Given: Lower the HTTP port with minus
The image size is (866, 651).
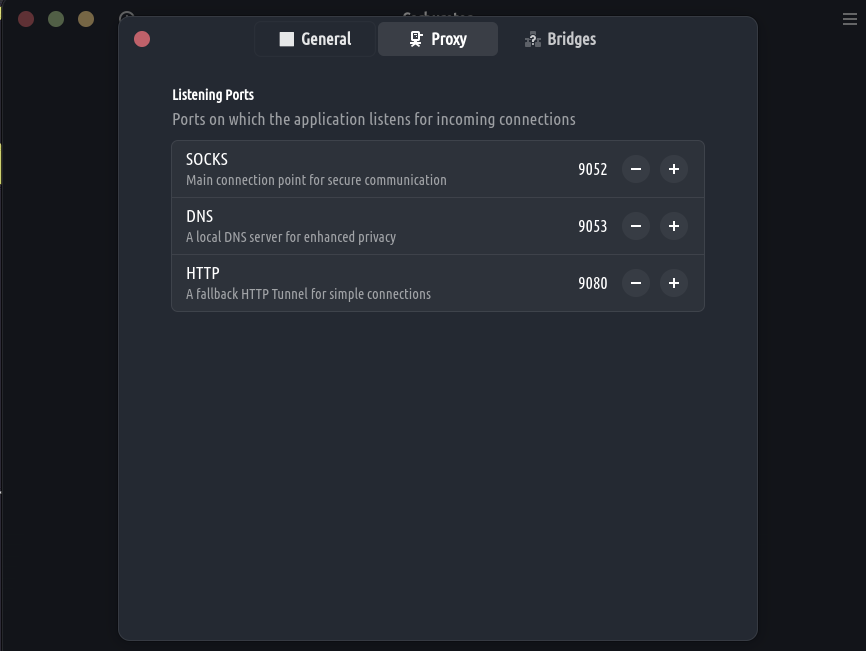Looking at the screenshot, I should (636, 283).
